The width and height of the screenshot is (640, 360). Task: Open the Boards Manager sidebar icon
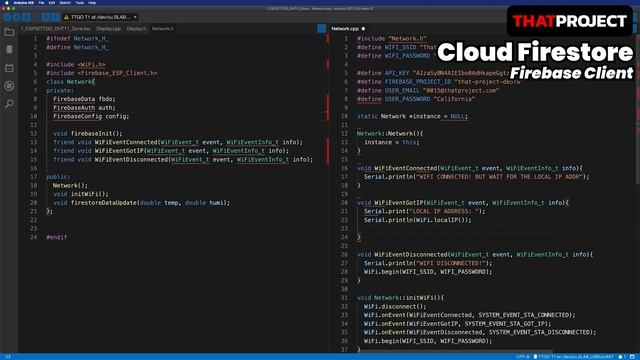9,49
